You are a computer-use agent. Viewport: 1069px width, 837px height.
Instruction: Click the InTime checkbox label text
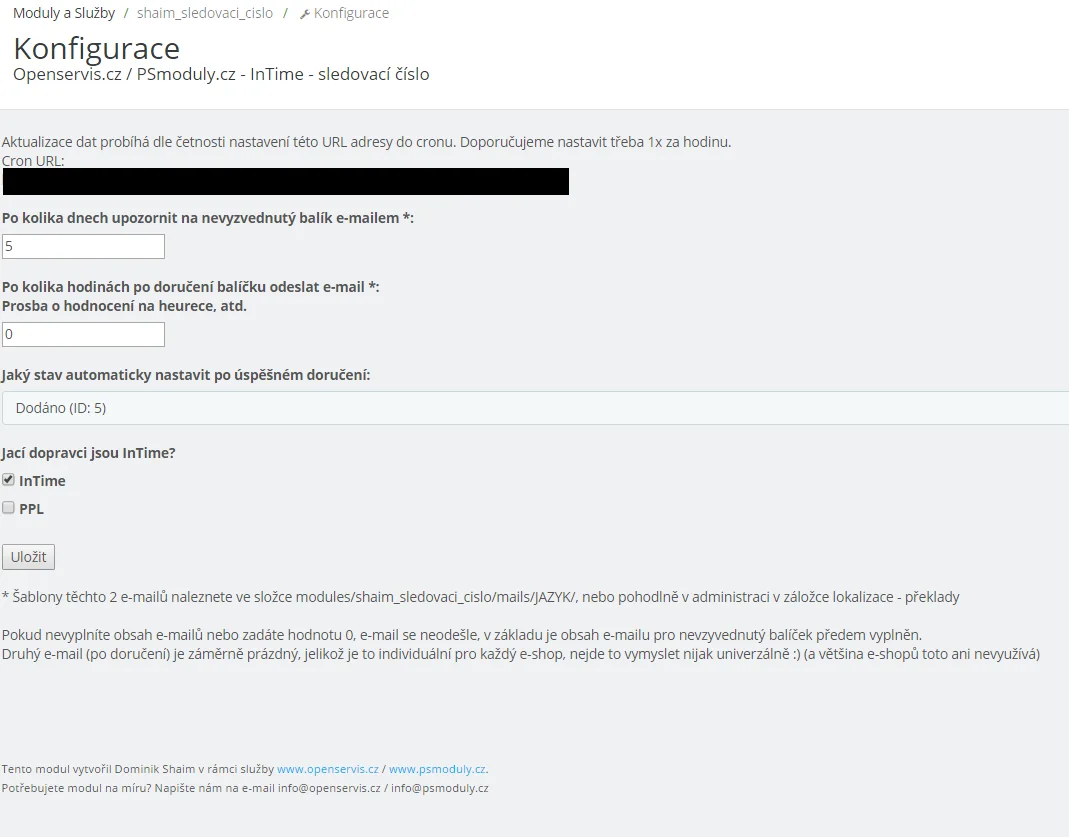(x=42, y=481)
